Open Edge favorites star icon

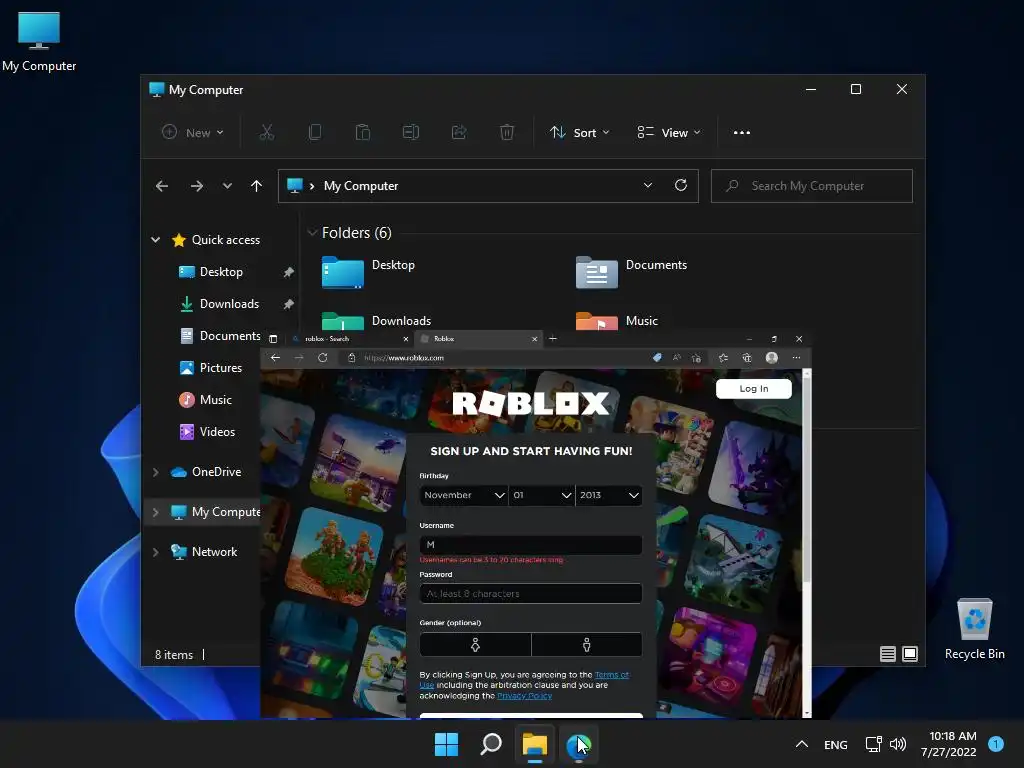click(723, 358)
